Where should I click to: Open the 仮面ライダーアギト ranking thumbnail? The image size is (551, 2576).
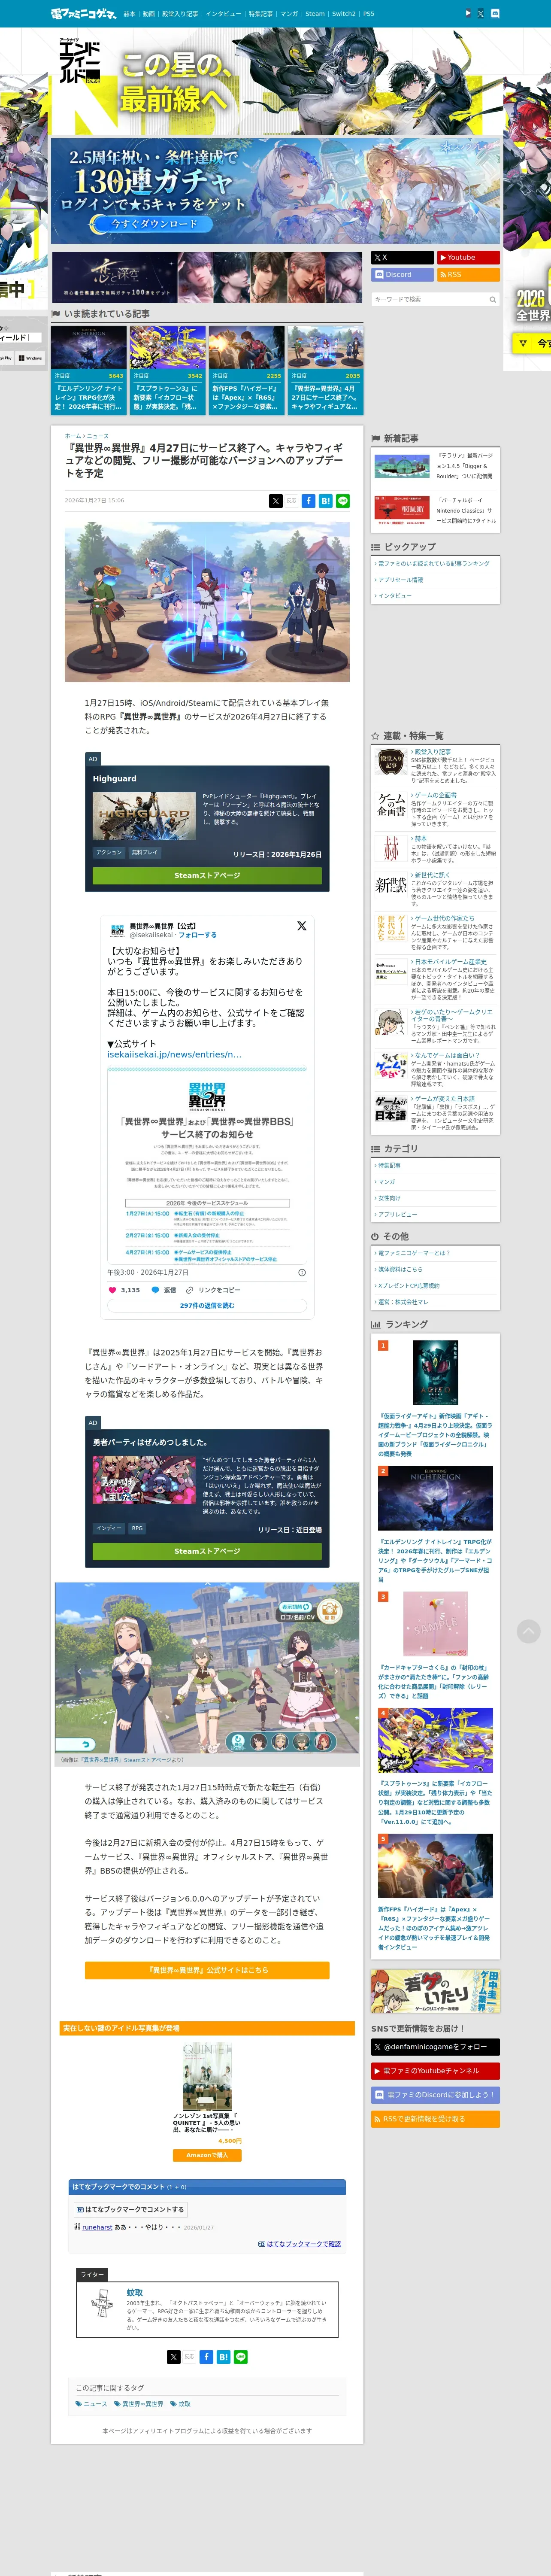(x=435, y=1372)
